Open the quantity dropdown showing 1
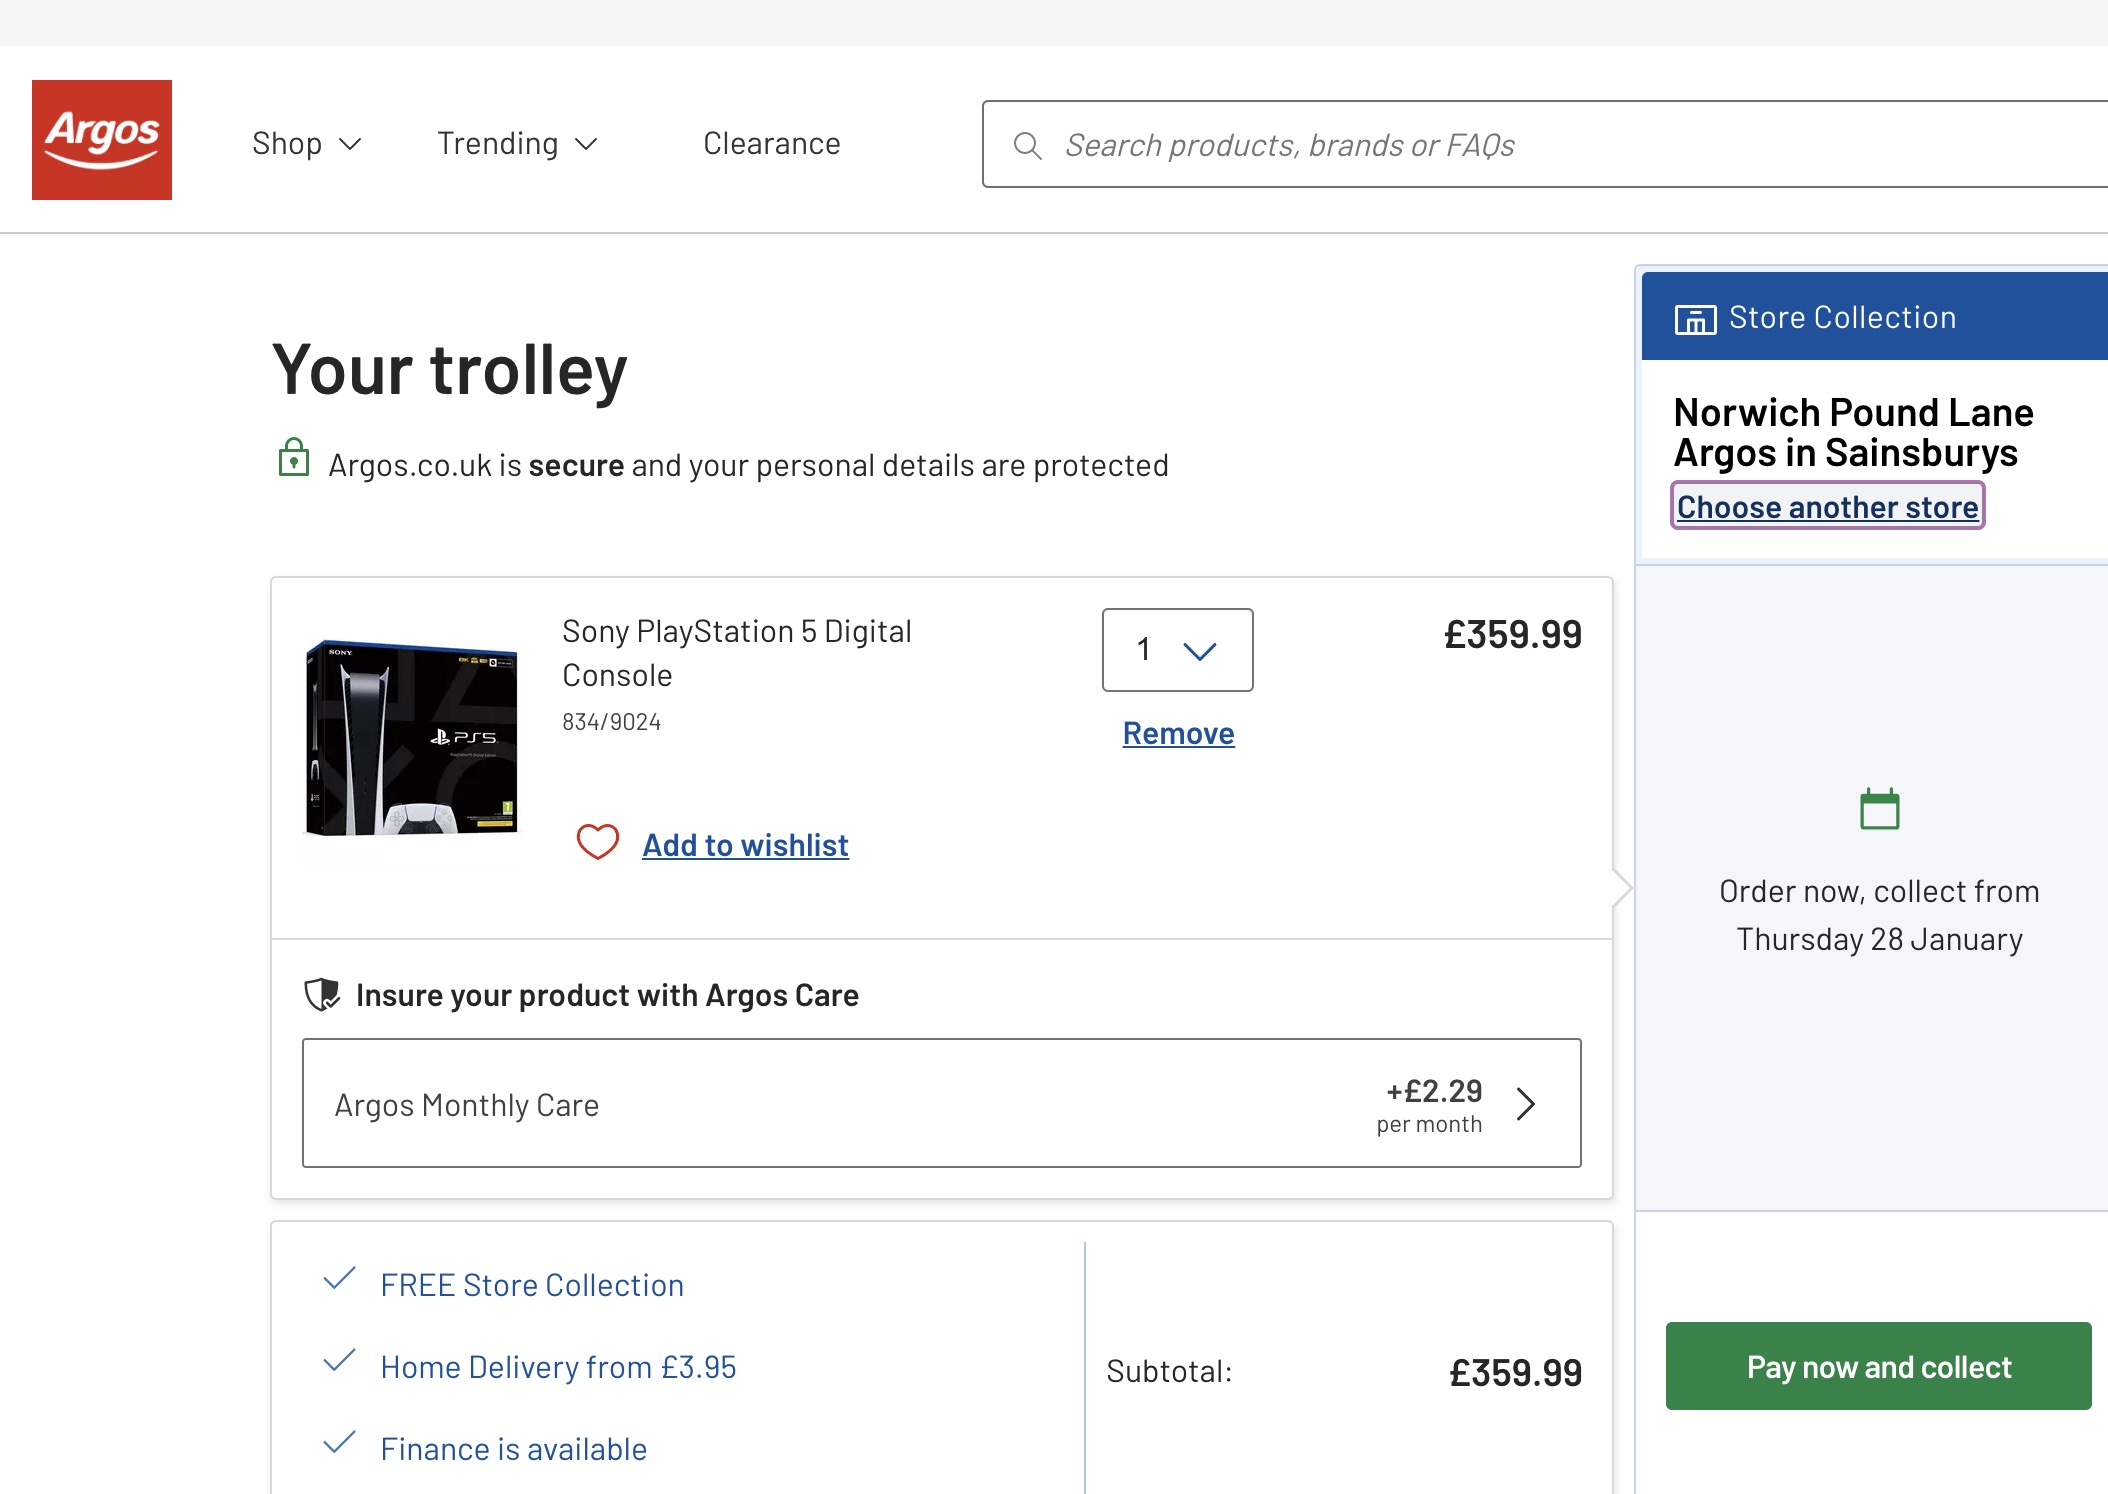 1177,650
